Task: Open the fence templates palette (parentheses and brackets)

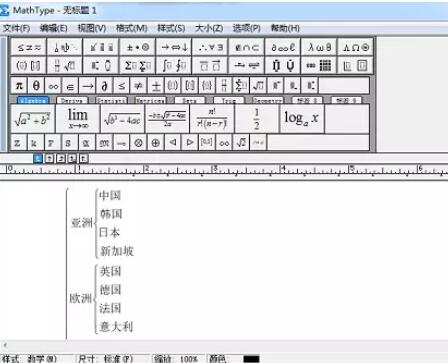Action: [x=29, y=65]
